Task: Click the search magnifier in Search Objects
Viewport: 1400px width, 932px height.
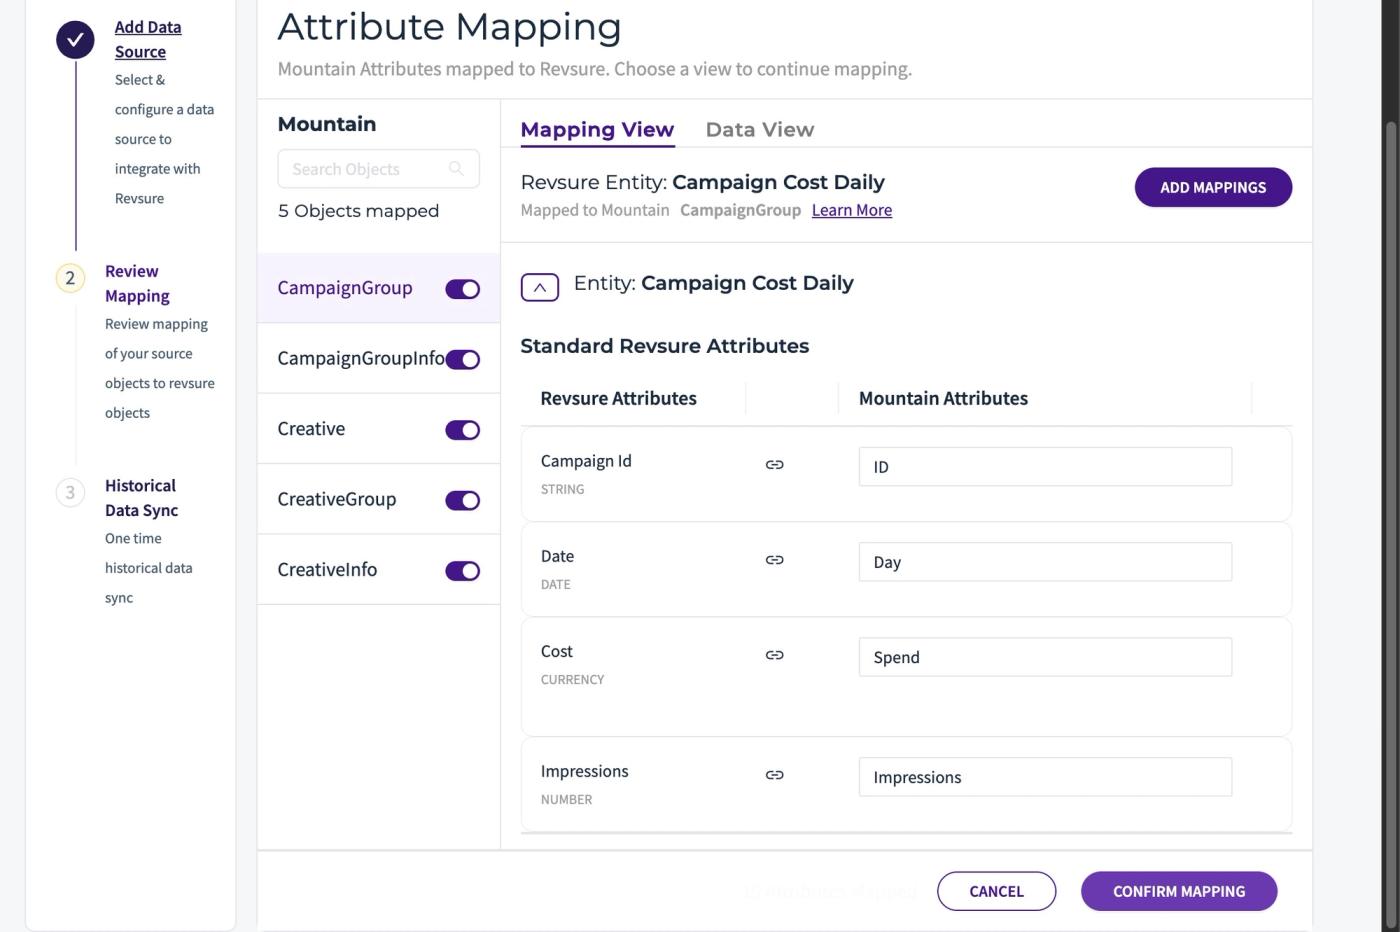Action: tap(456, 168)
